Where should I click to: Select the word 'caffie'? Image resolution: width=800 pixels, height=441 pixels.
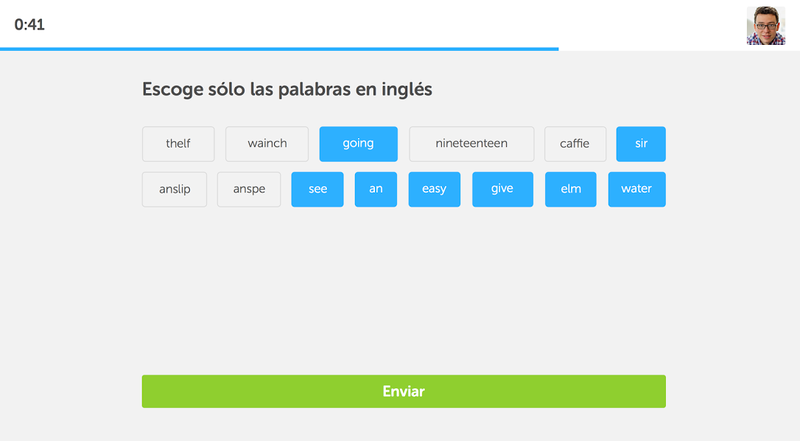575,144
